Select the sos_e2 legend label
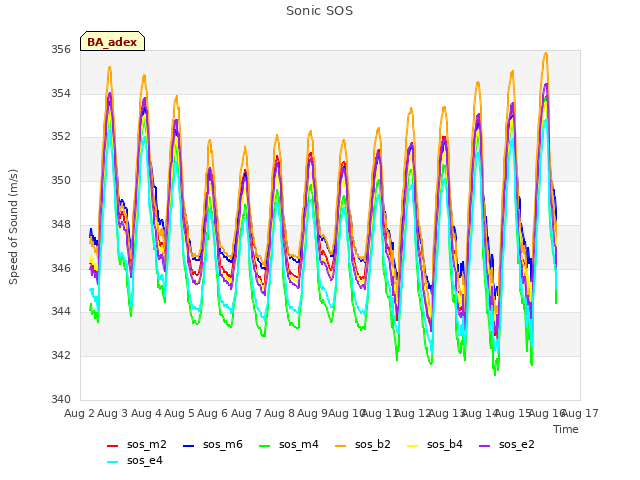This screenshot has width=640, height=480. (517, 444)
